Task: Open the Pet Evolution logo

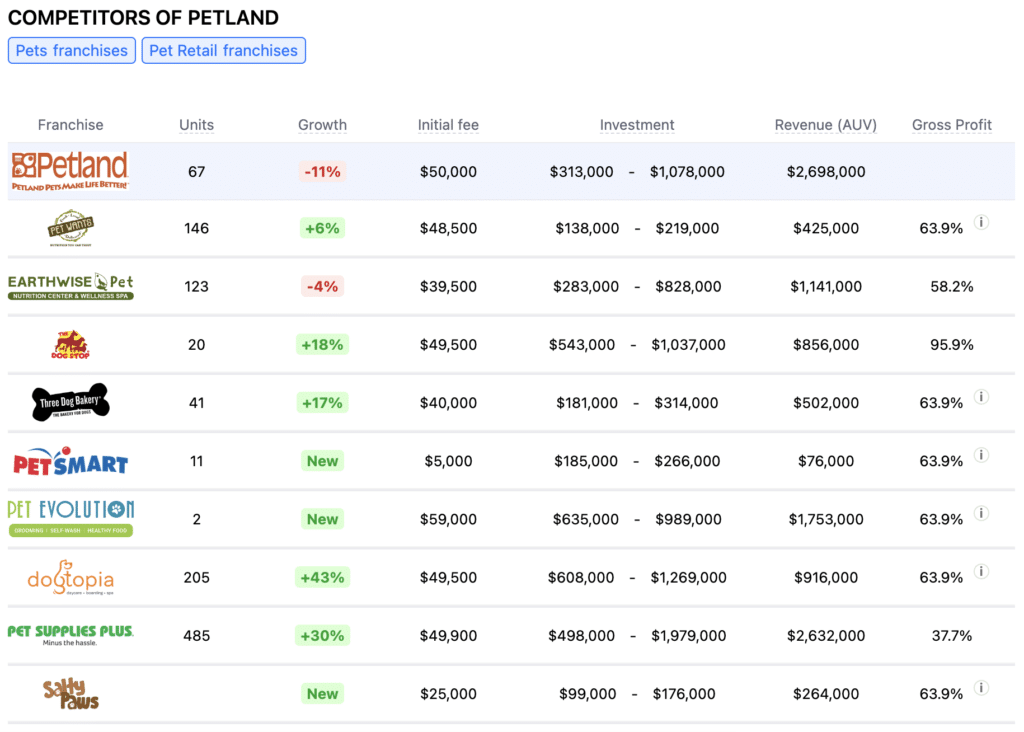Action: [71, 518]
